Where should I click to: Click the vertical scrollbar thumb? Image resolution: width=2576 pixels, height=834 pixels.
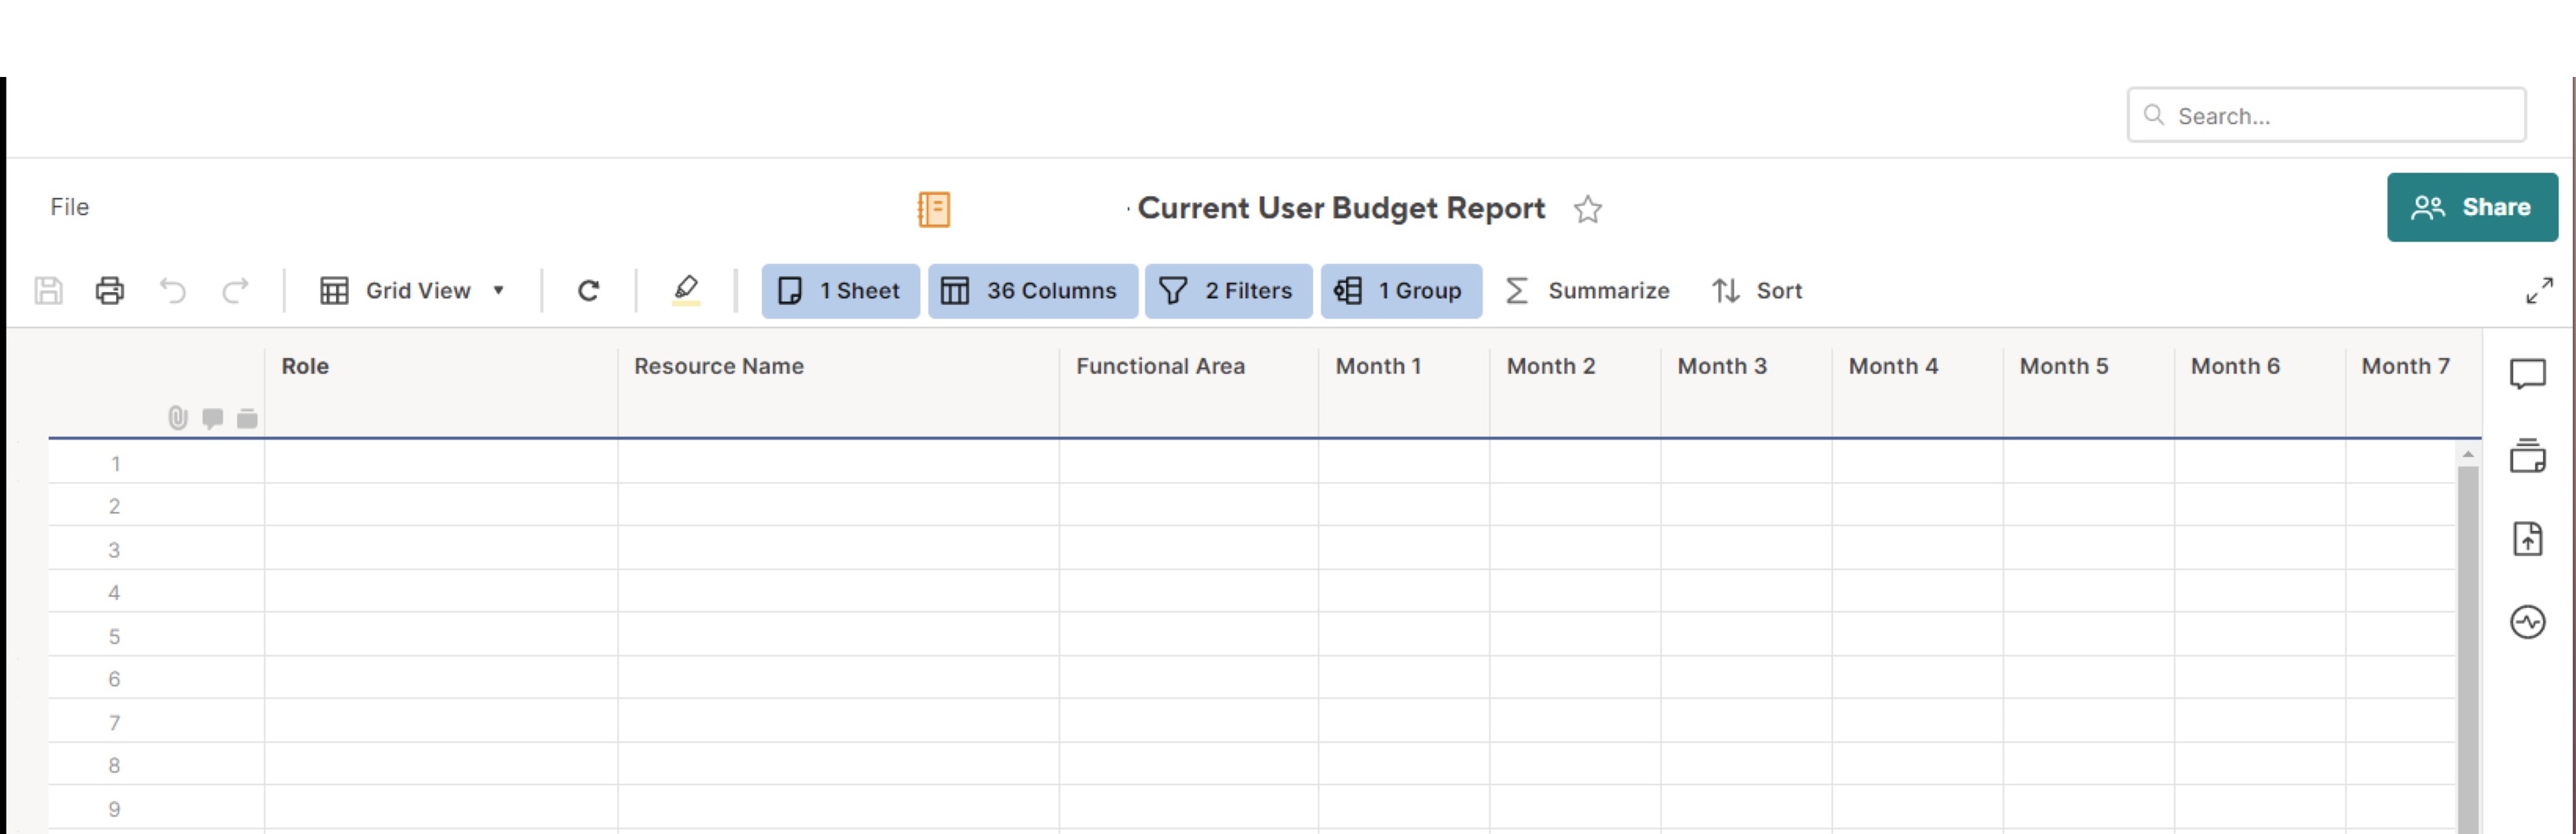[x=2468, y=650]
